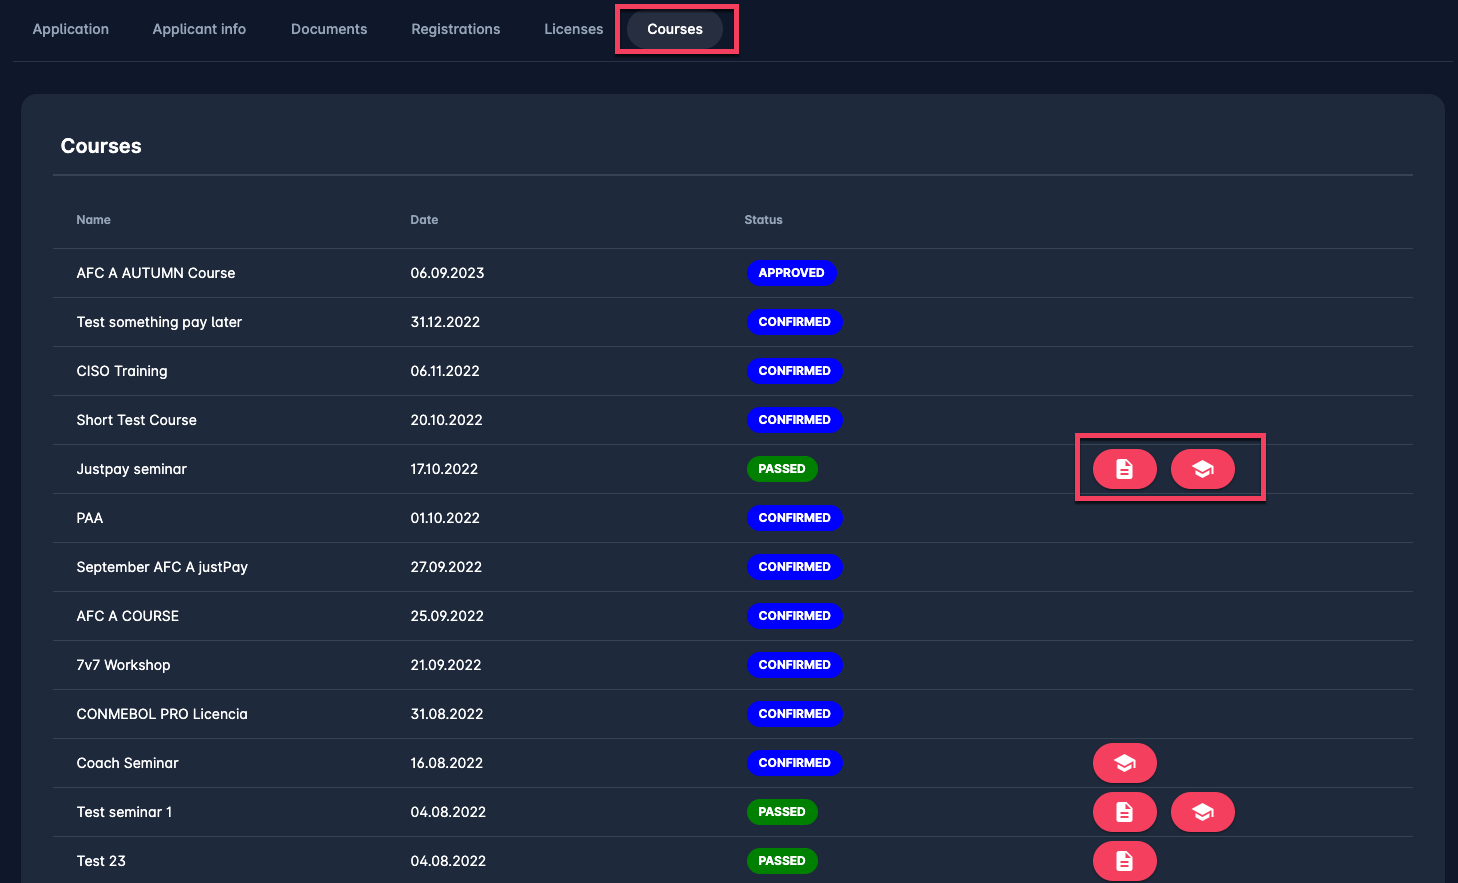Click PASSED badge for Justpay seminar
The height and width of the screenshot is (883, 1458).
pos(782,469)
